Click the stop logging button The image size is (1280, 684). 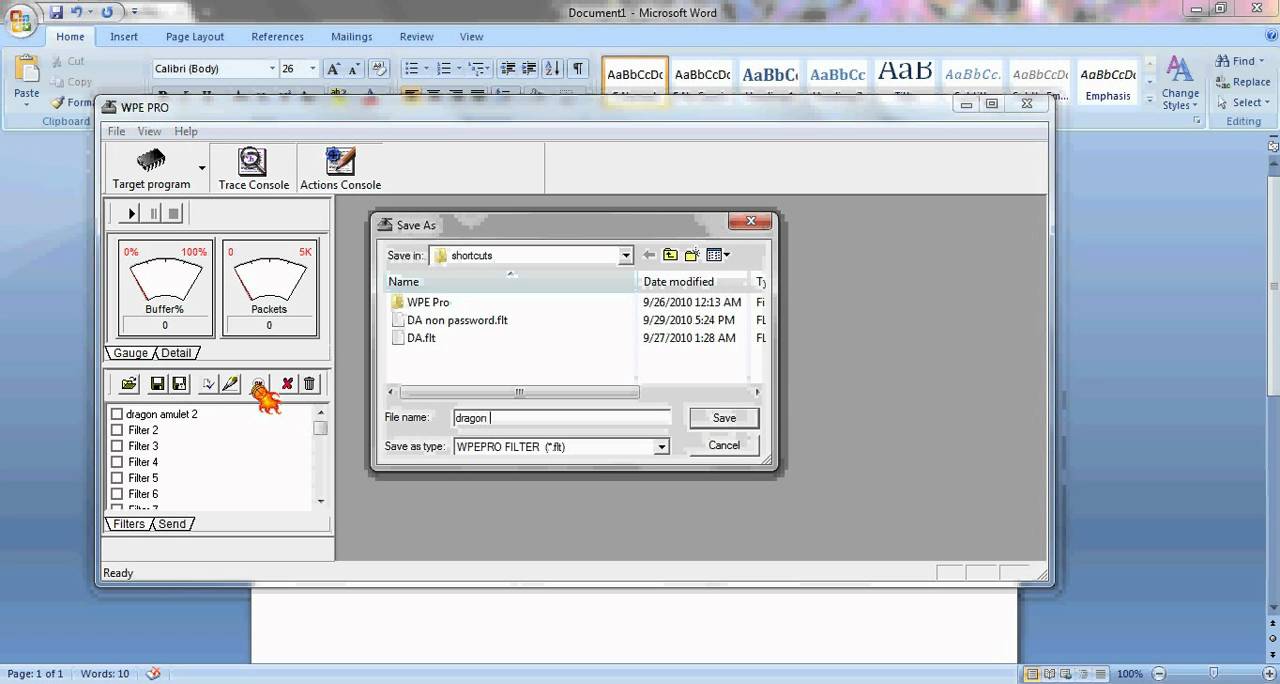tap(174, 213)
